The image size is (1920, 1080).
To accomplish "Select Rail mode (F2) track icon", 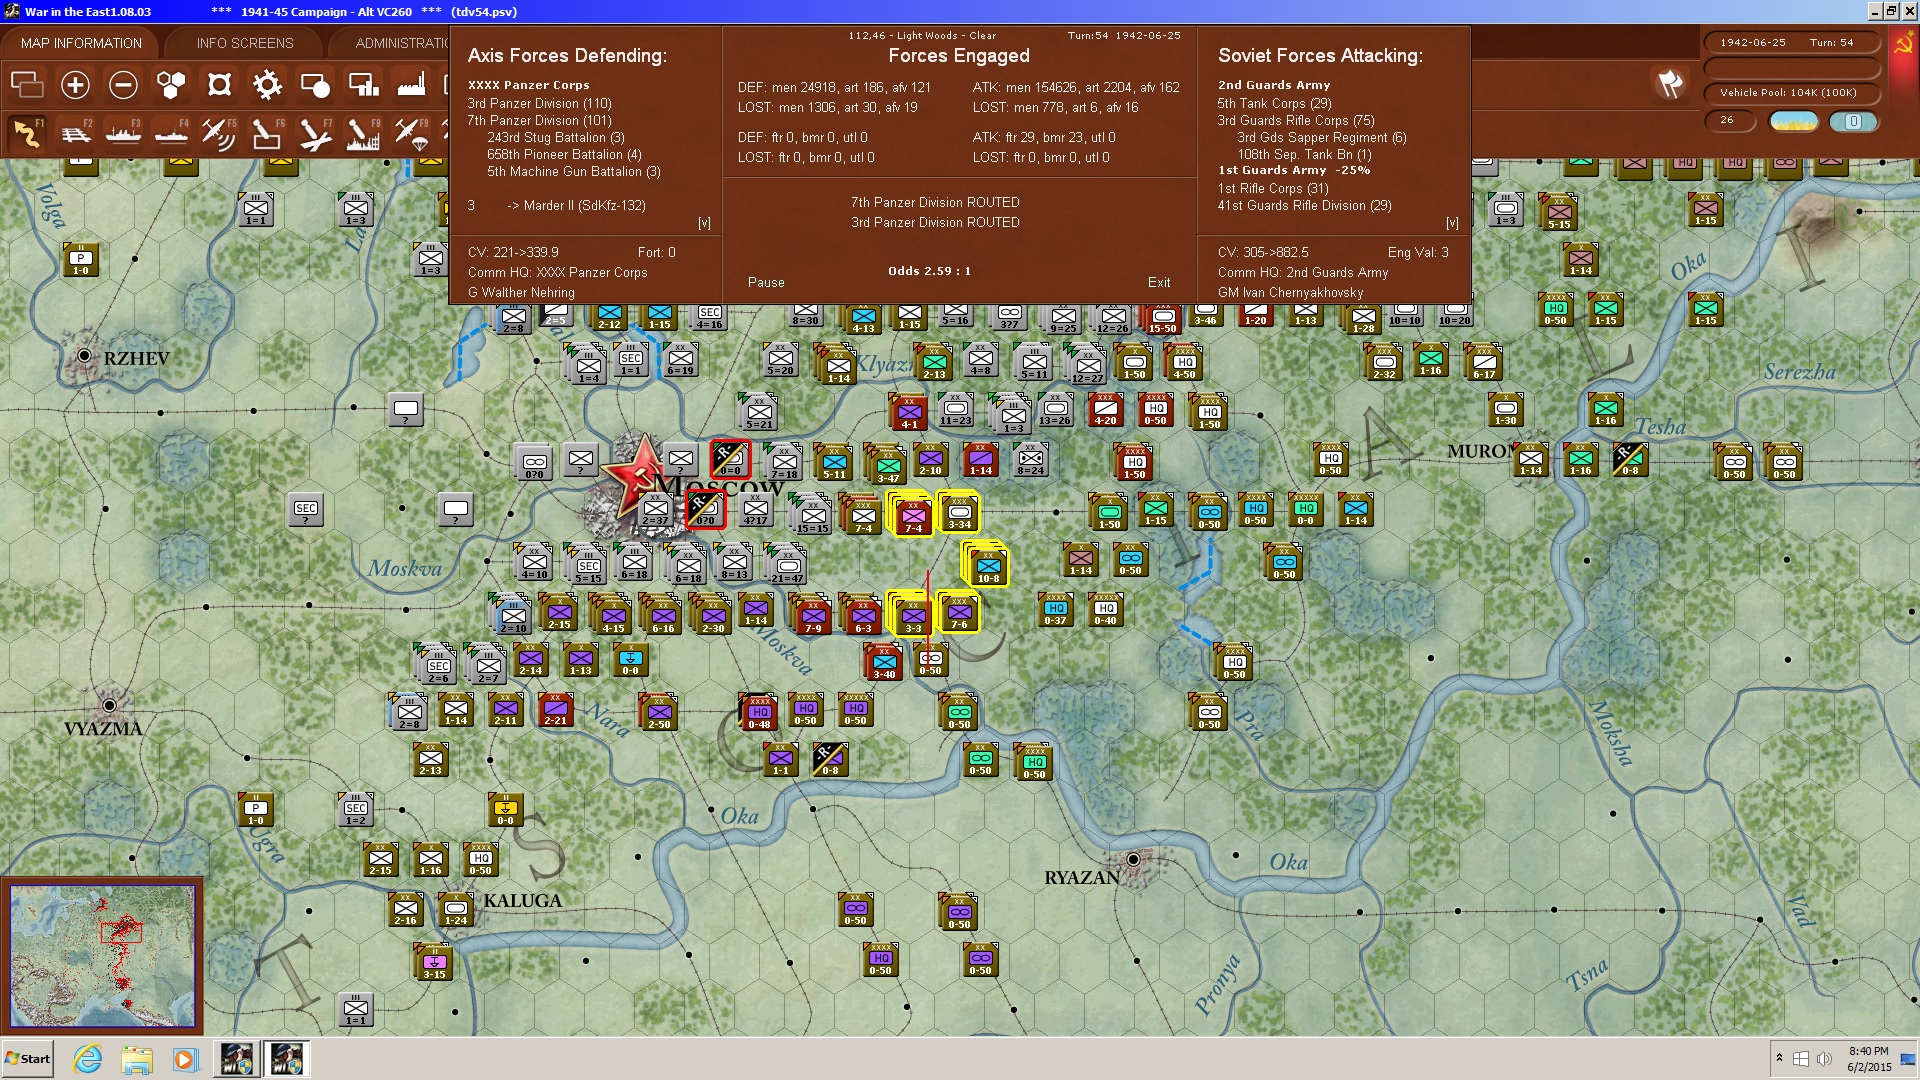I will [x=75, y=133].
